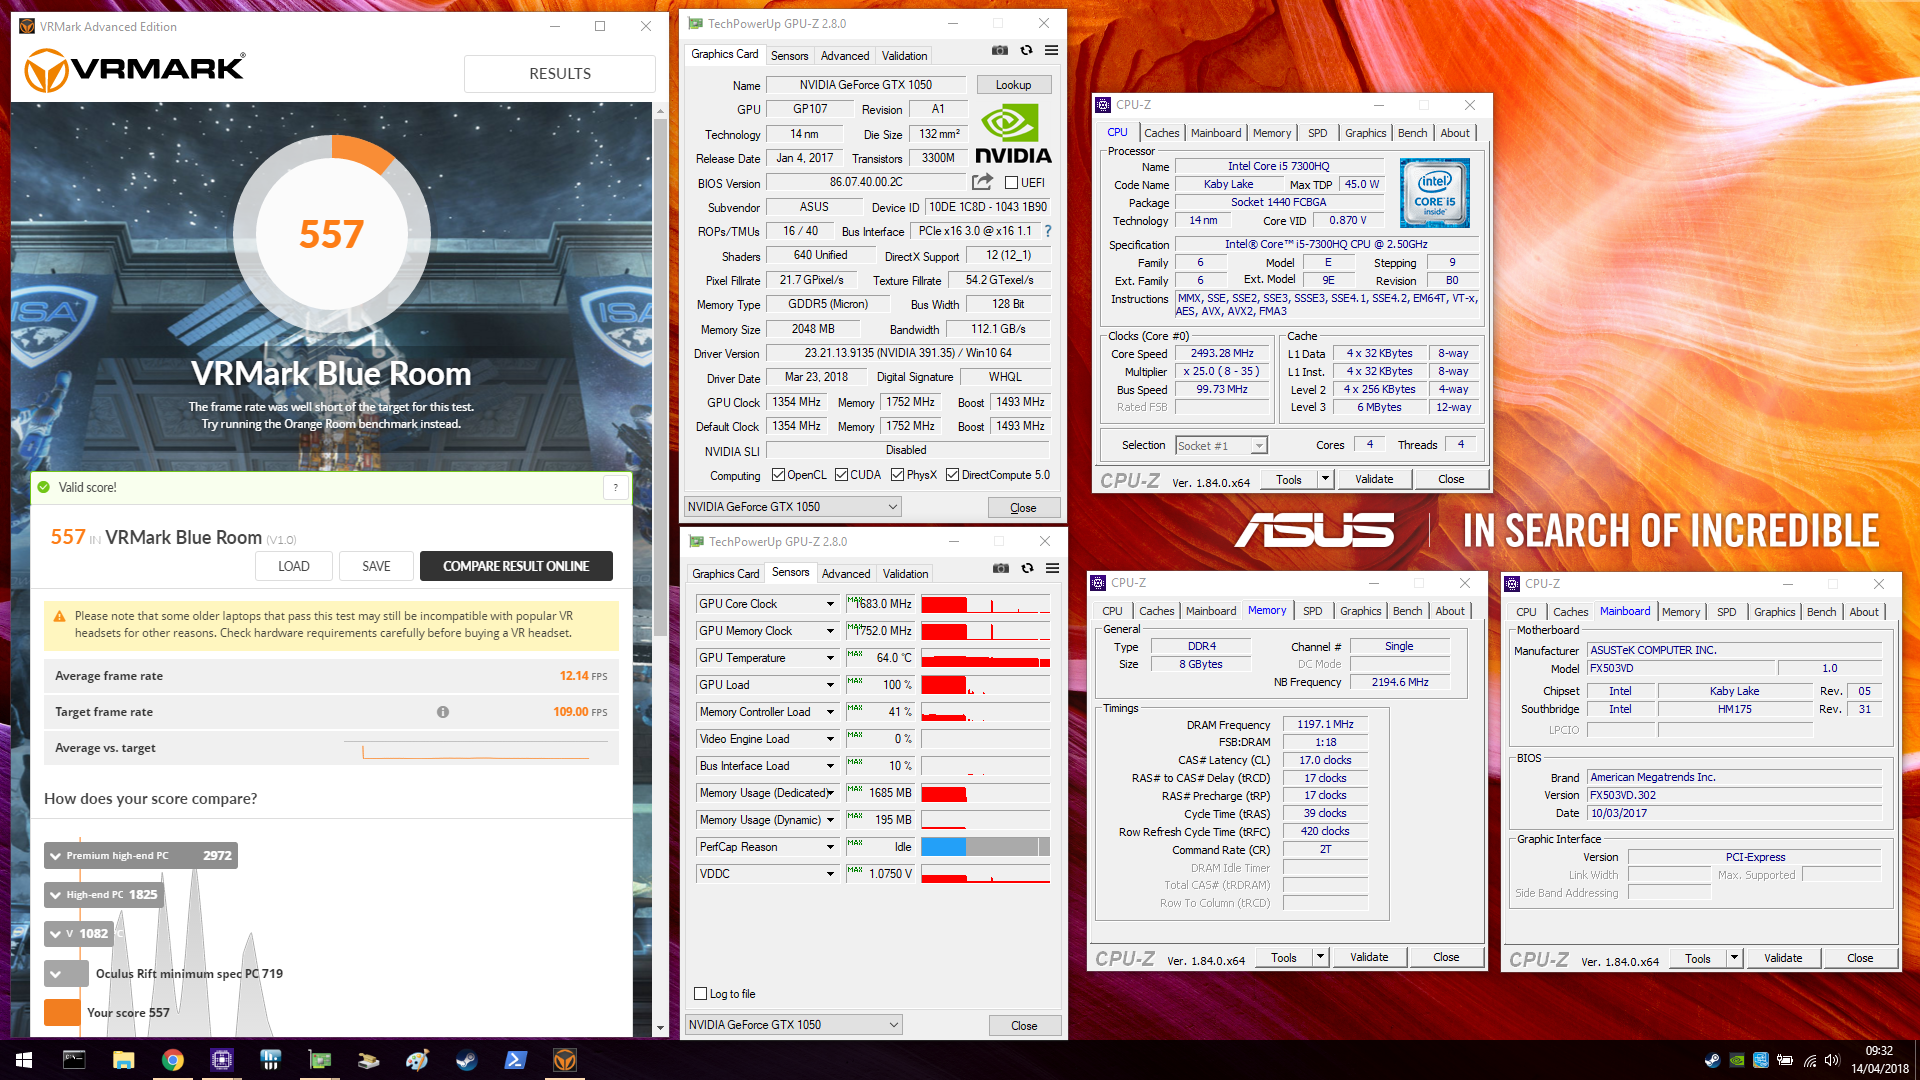Click the SAVE button in VRMark
The width and height of the screenshot is (1920, 1080).
tap(376, 566)
